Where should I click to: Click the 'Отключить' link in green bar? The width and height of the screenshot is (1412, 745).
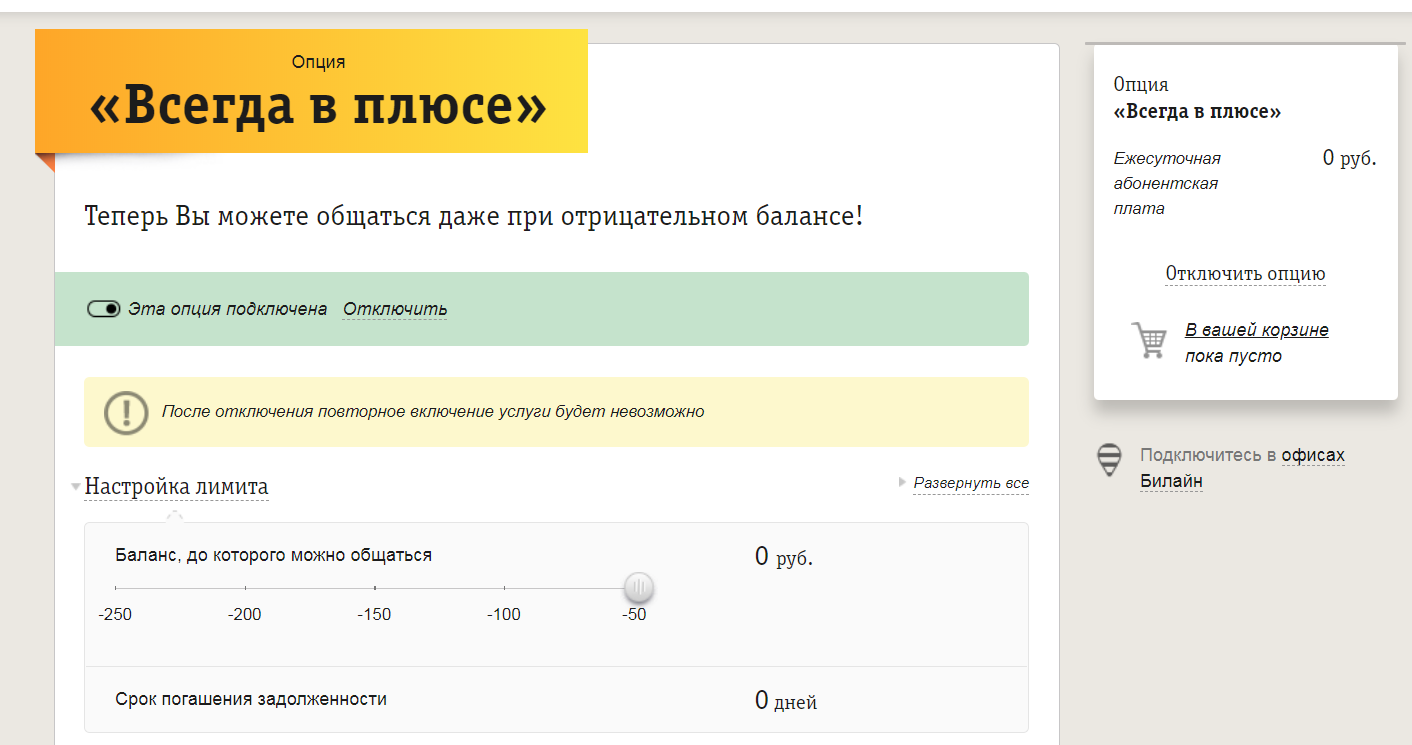pos(395,309)
